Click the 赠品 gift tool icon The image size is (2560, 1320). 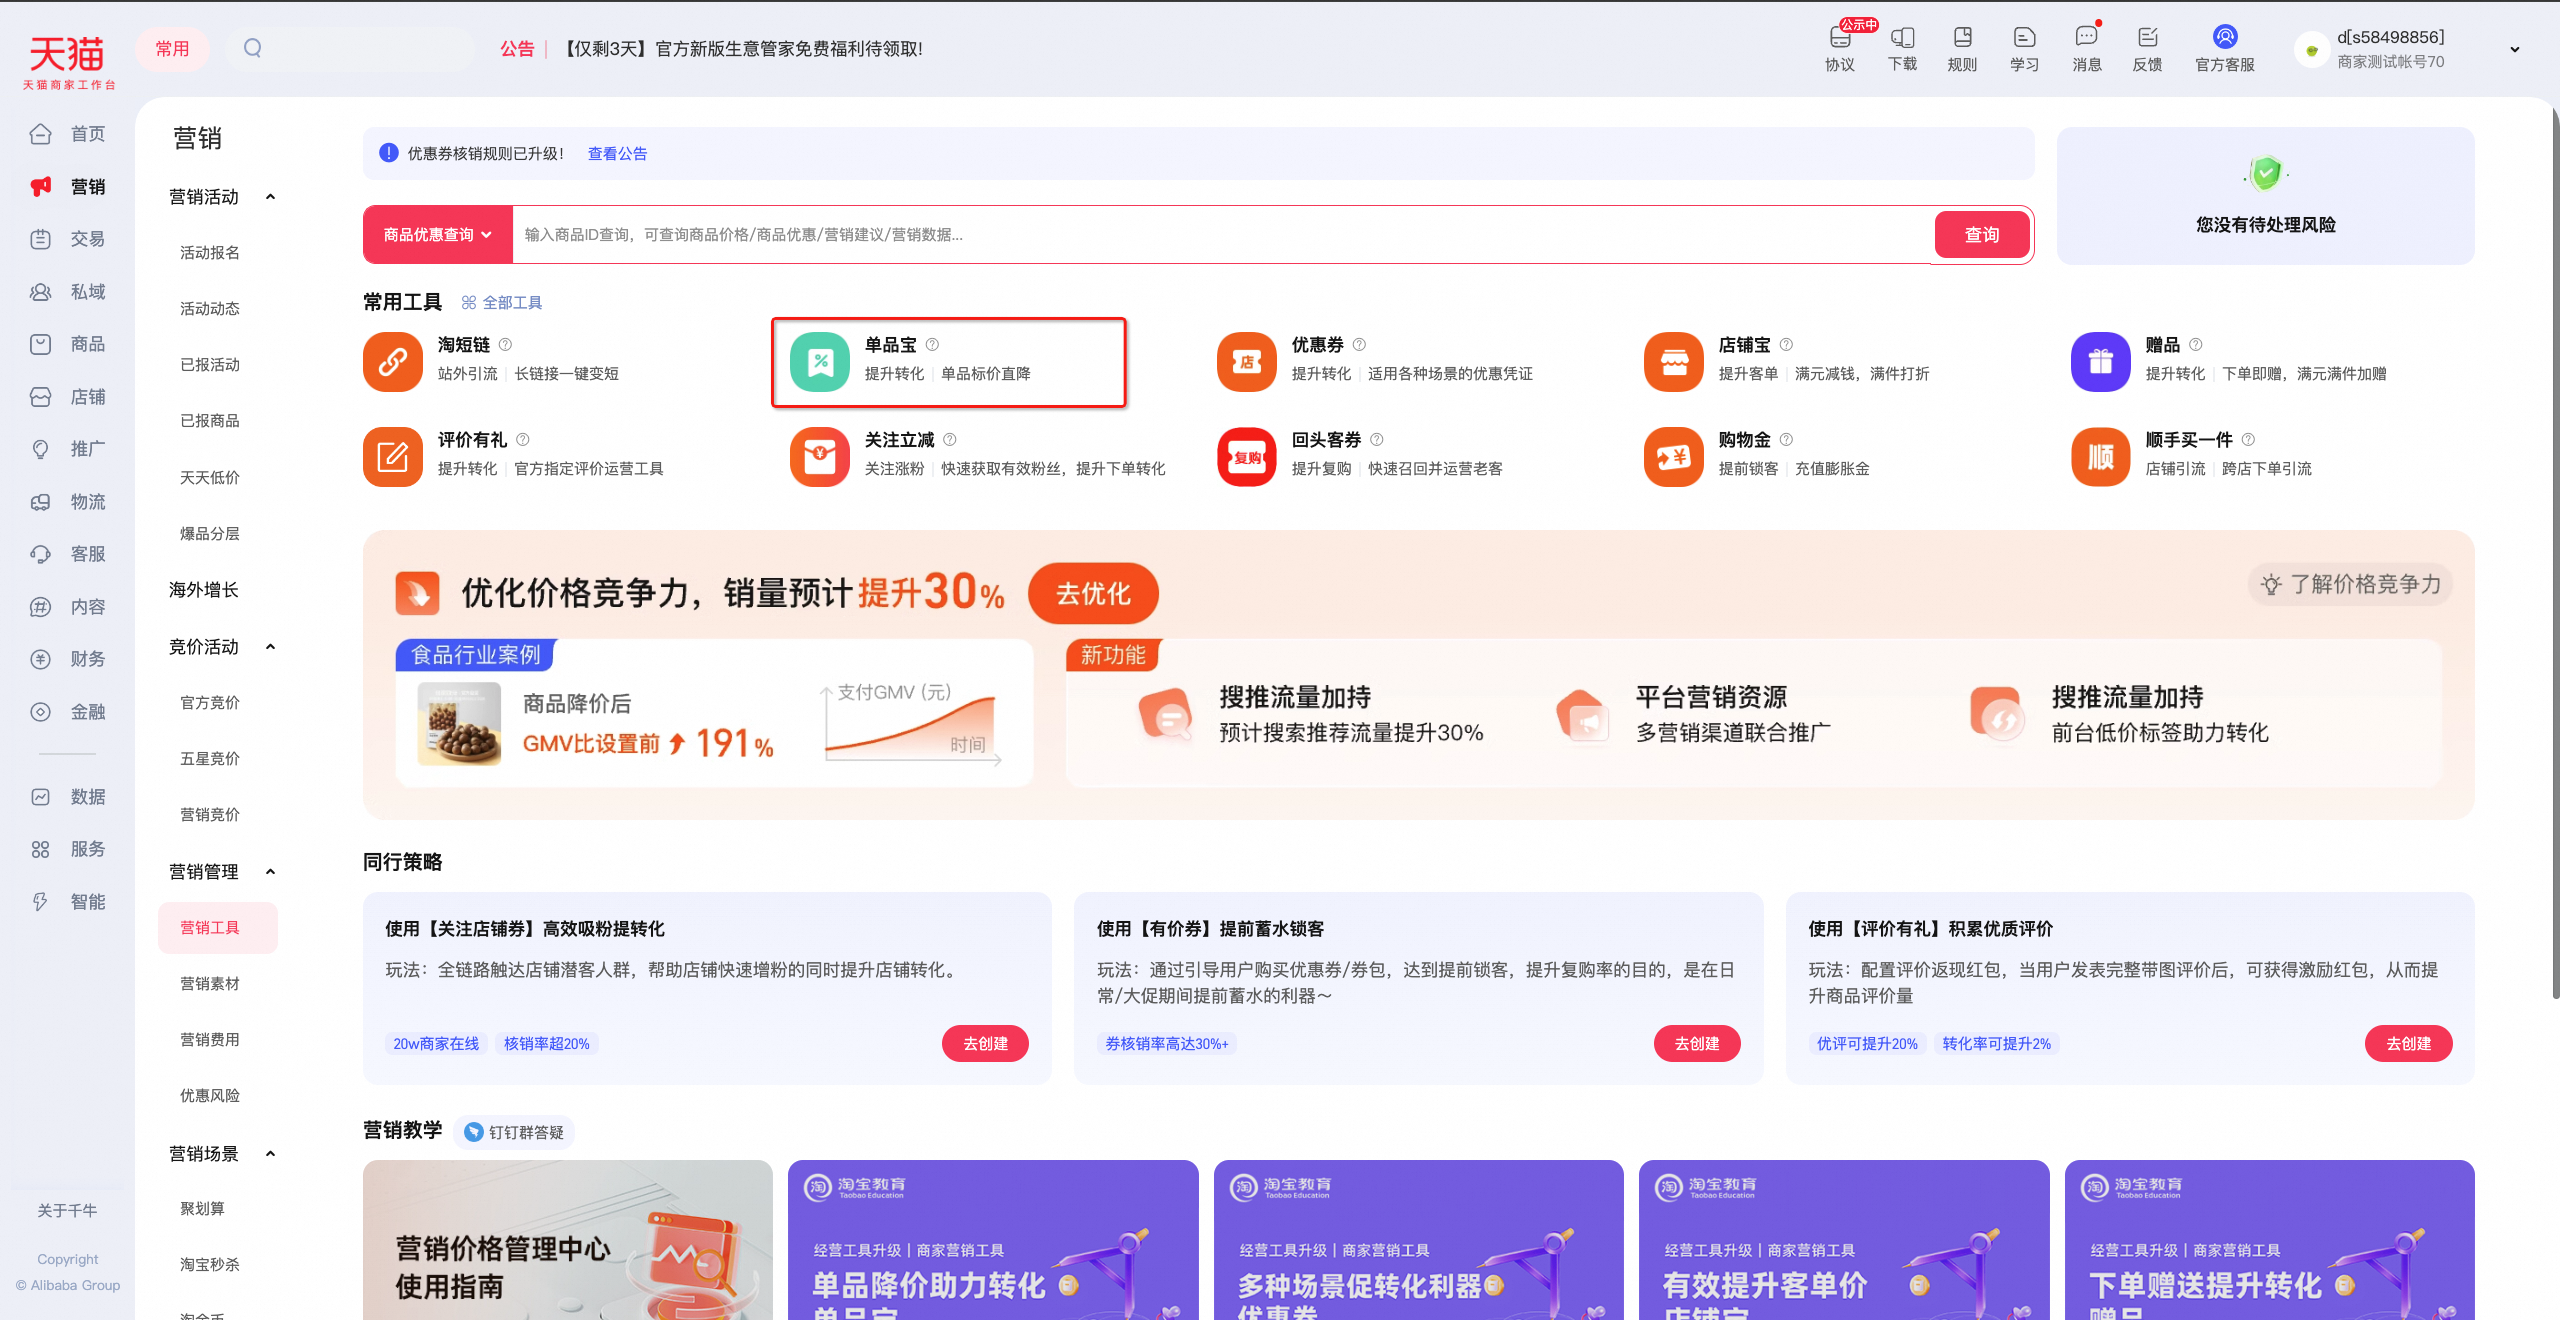click(x=2101, y=361)
